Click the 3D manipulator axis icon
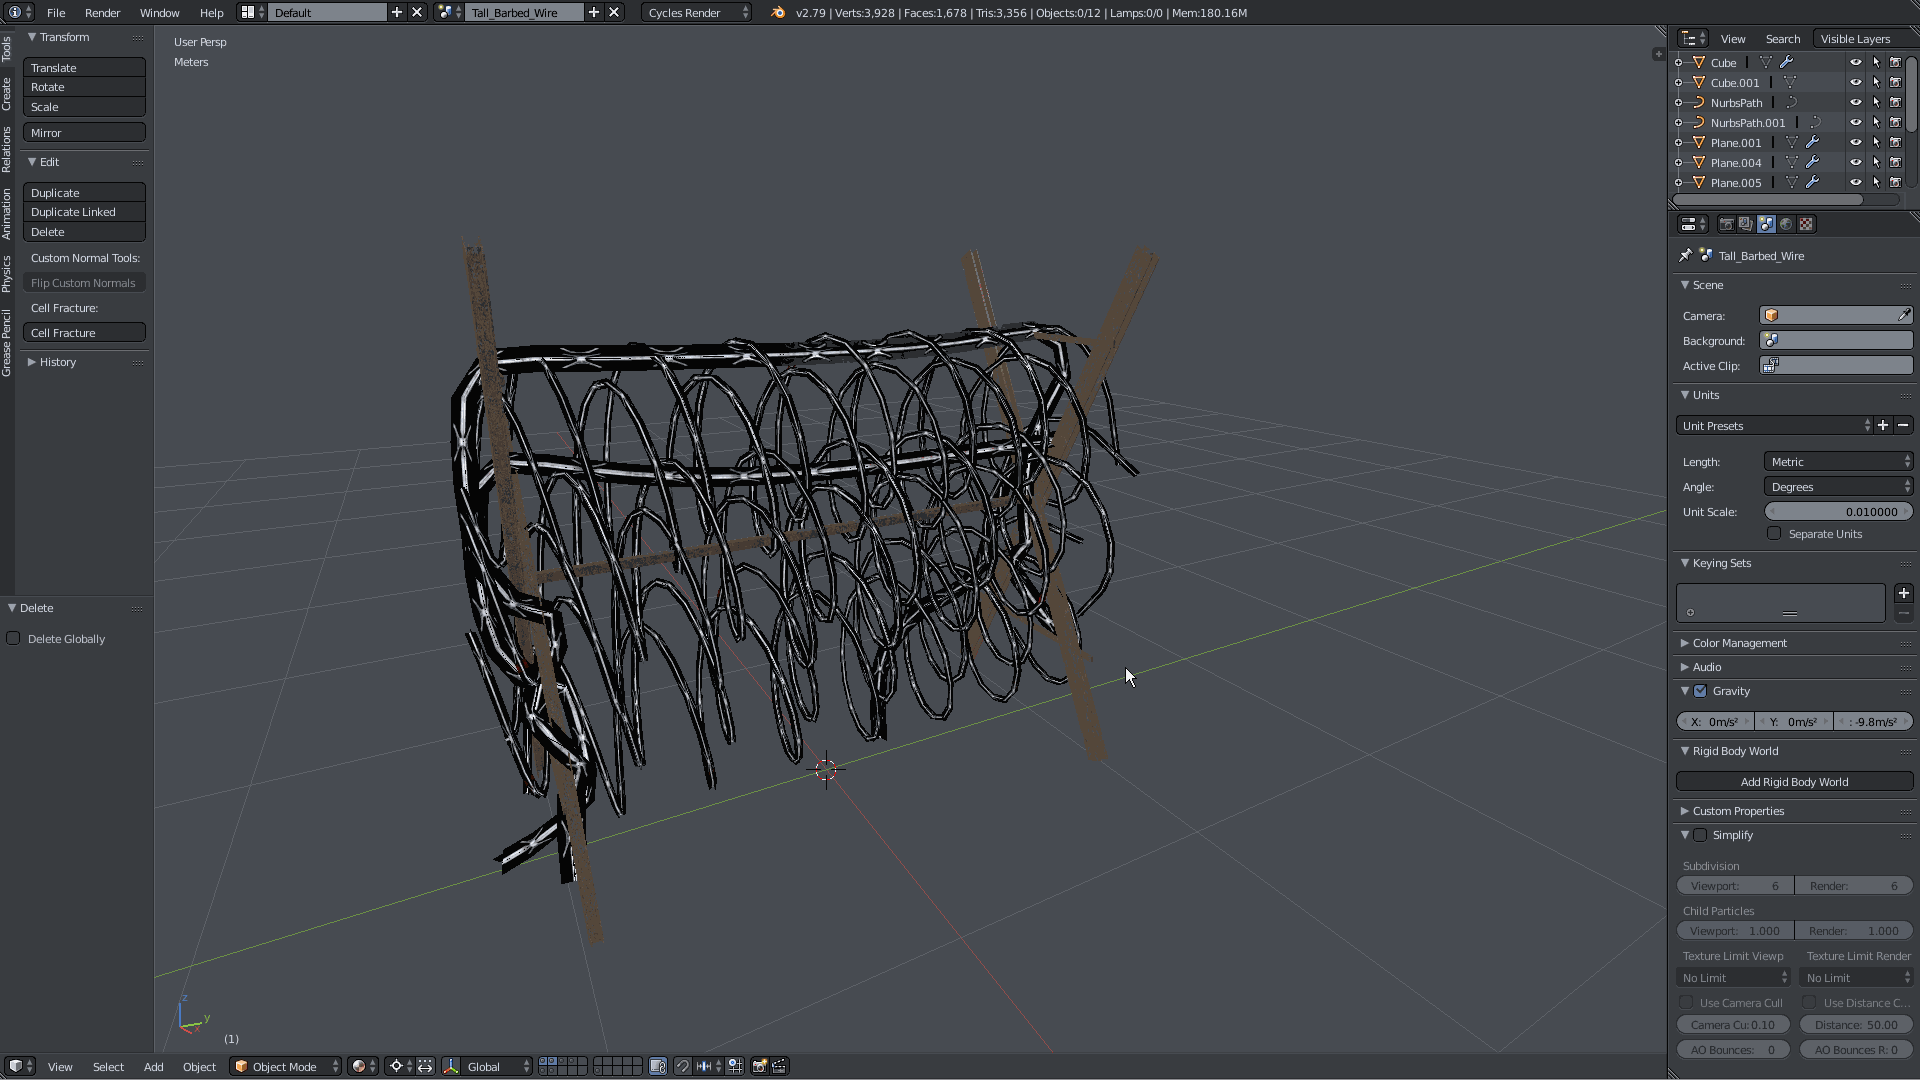Image resolution: width=1920 pixels, height=1080 pixels. click(451, 1066)
